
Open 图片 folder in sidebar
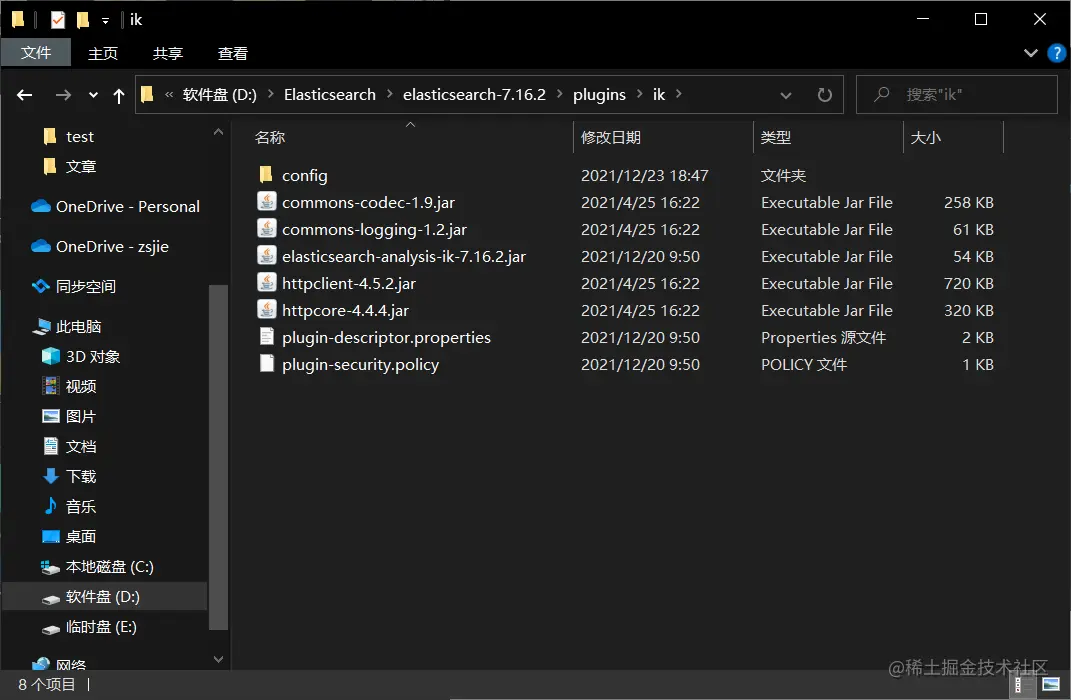tap(70, 417)
